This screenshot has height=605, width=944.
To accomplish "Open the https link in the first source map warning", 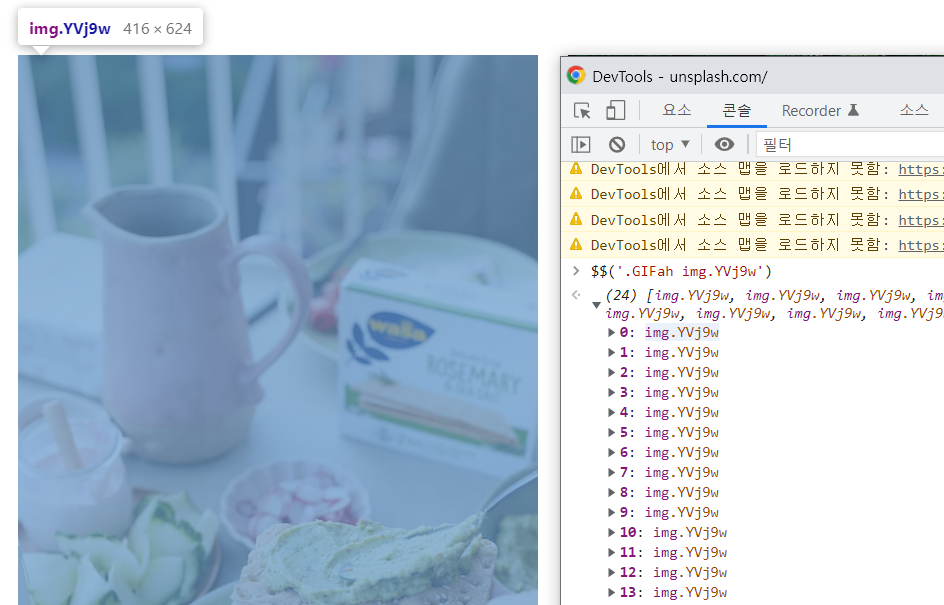I will 921,170.
